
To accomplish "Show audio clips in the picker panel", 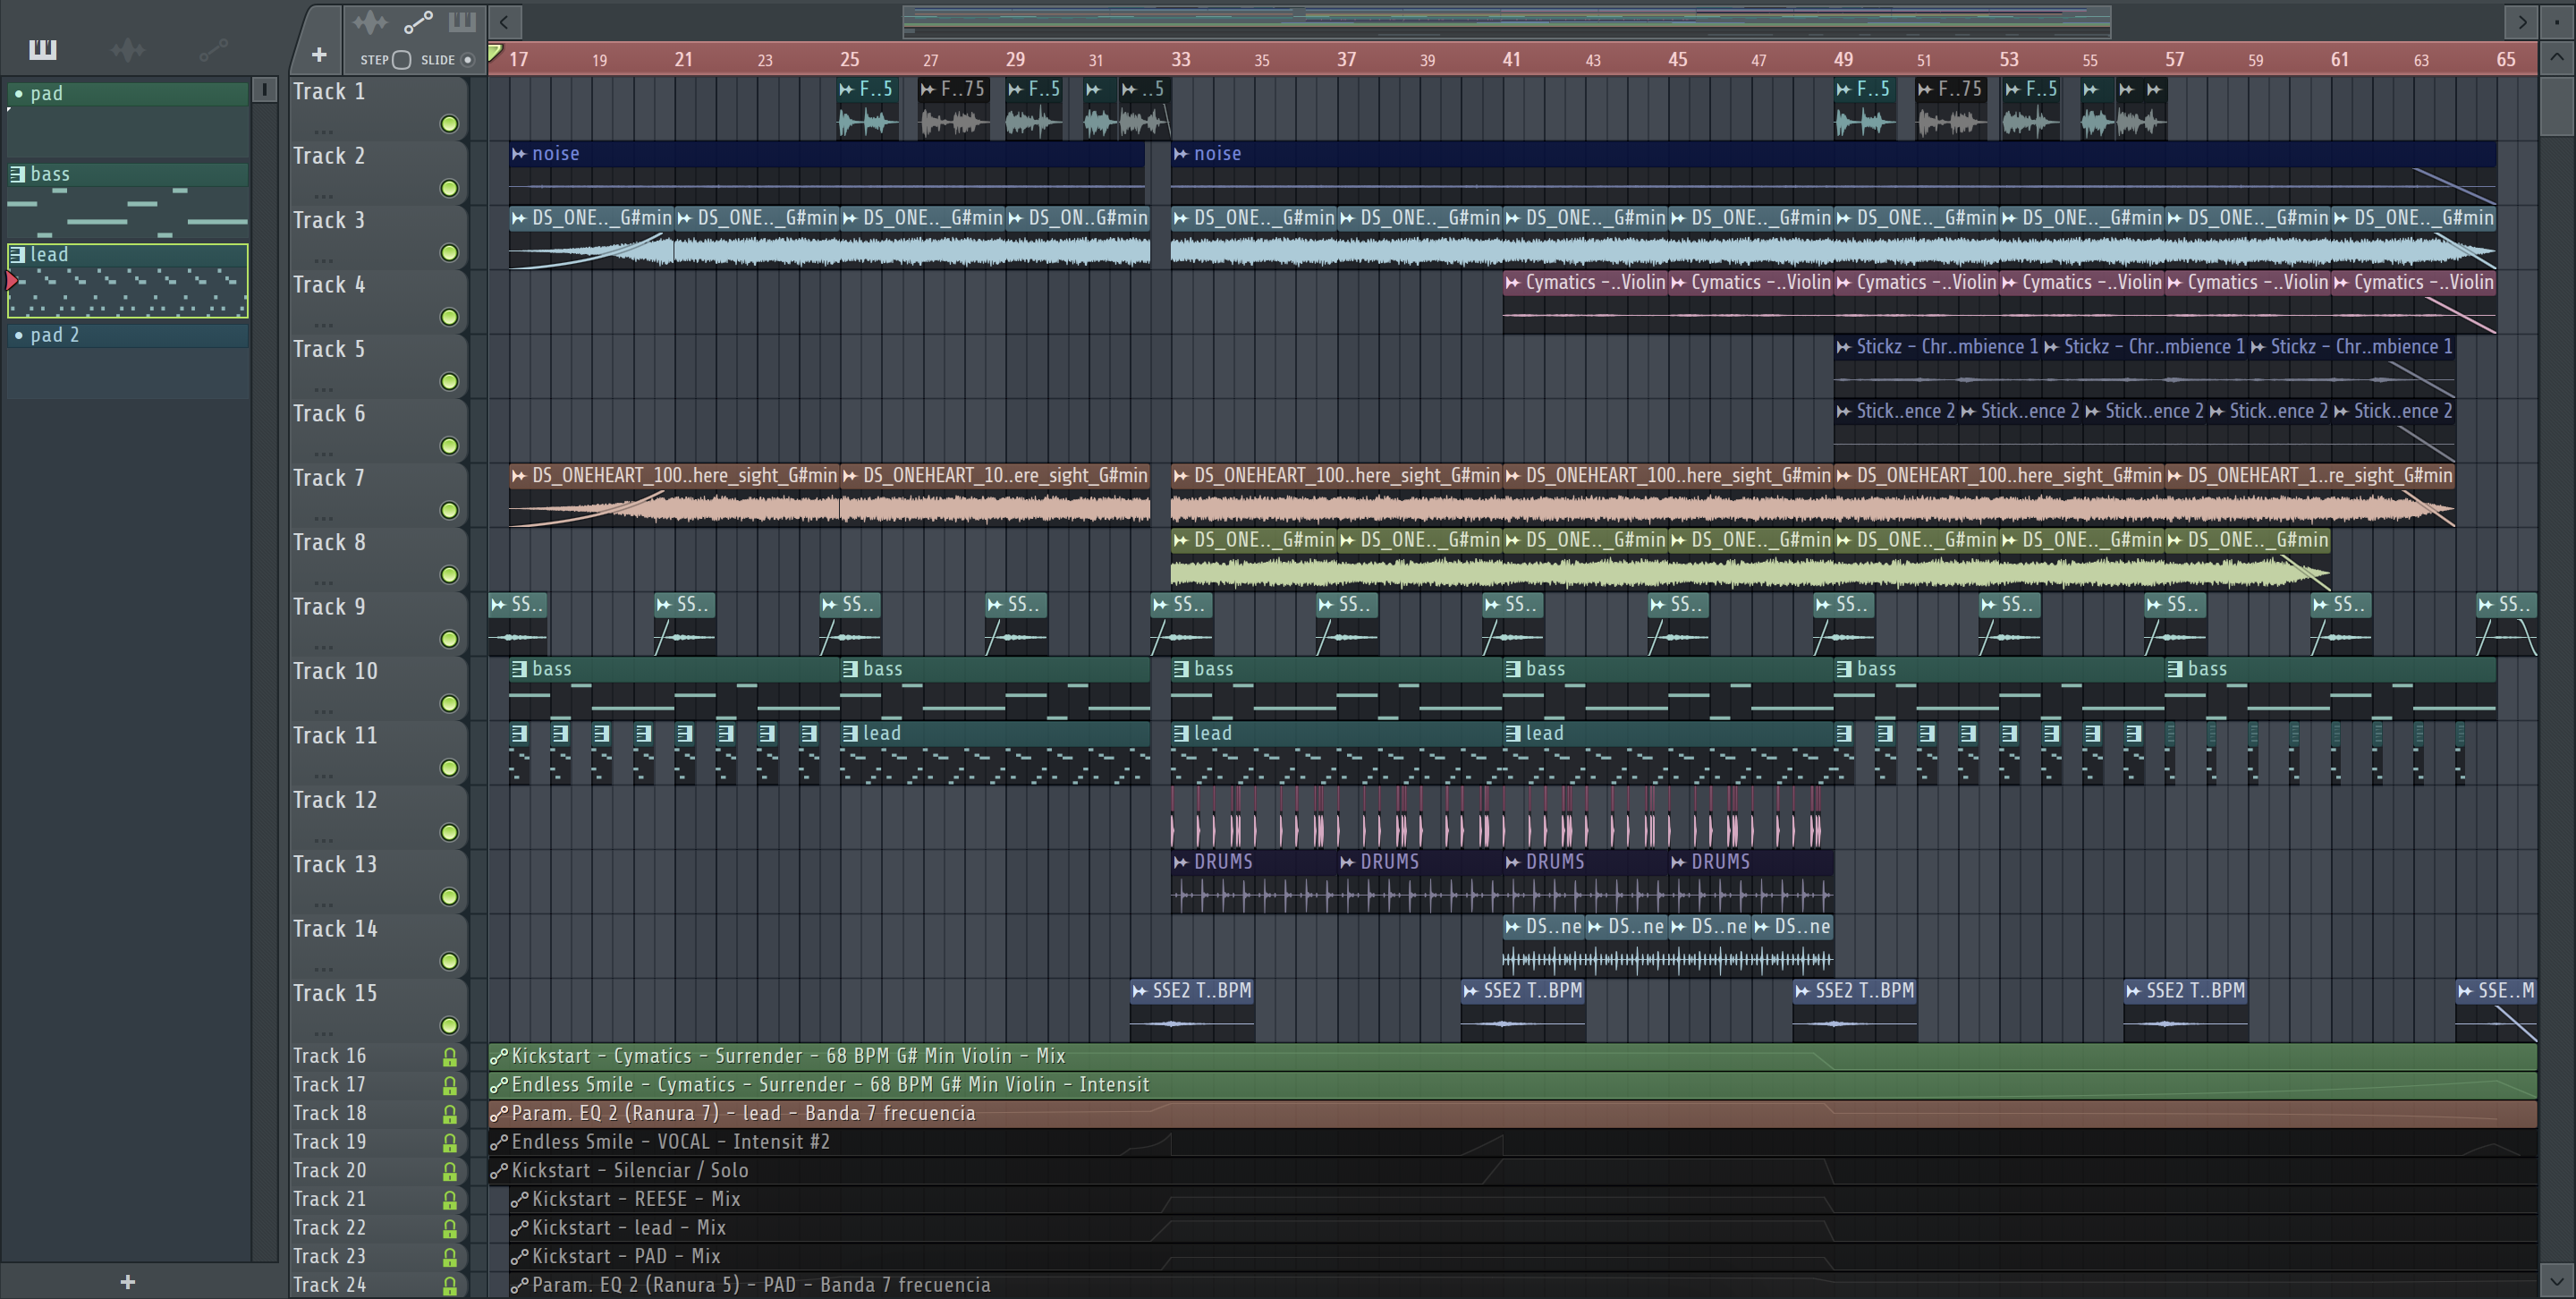I will (128, 49).
